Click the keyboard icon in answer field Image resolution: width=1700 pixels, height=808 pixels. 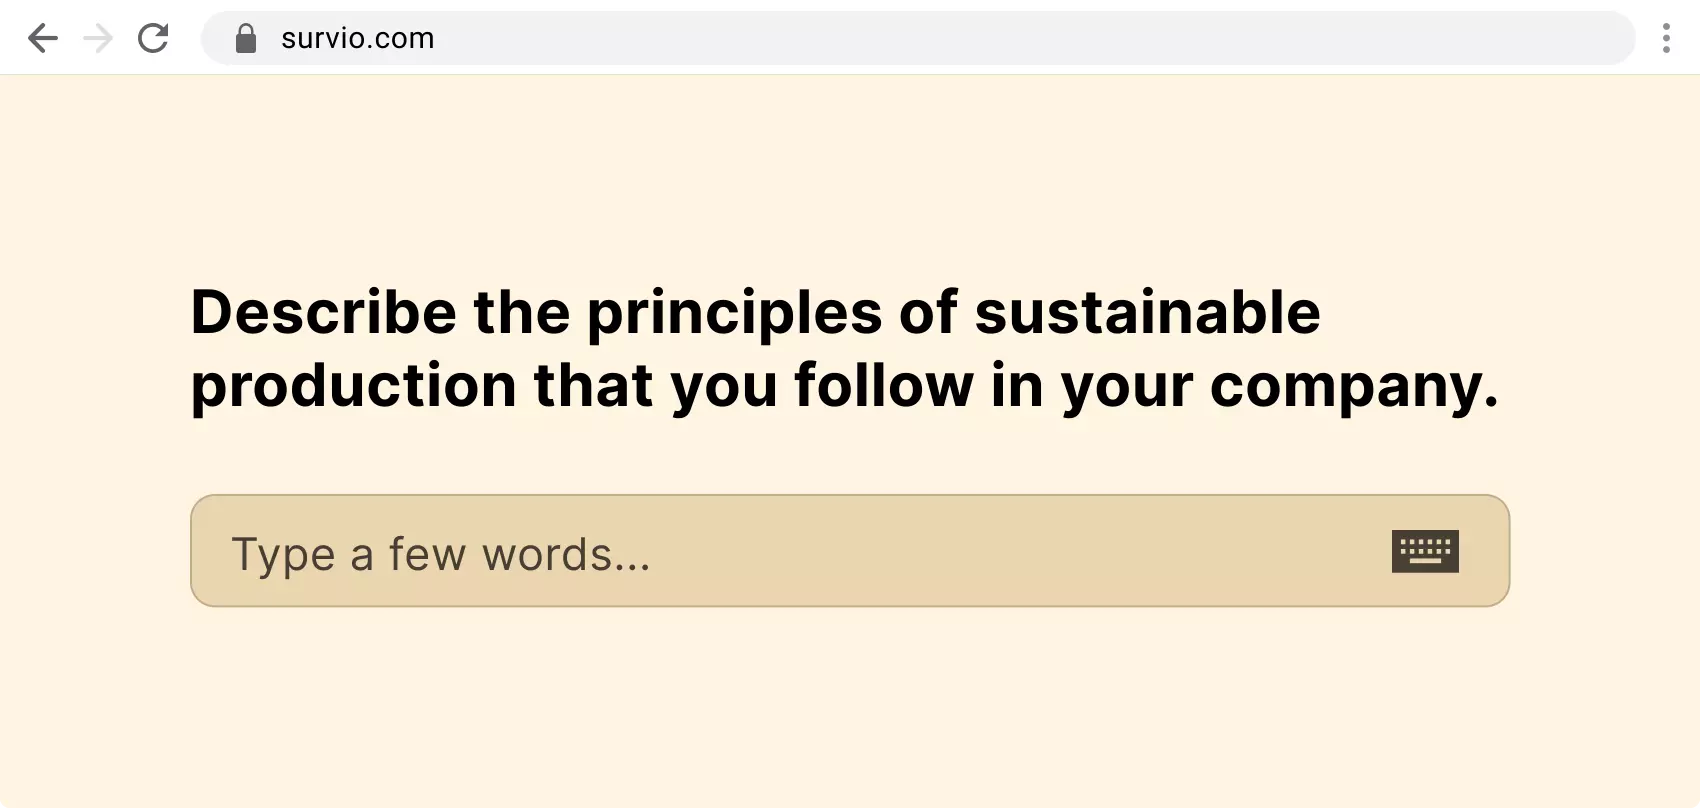[1425, 551]
